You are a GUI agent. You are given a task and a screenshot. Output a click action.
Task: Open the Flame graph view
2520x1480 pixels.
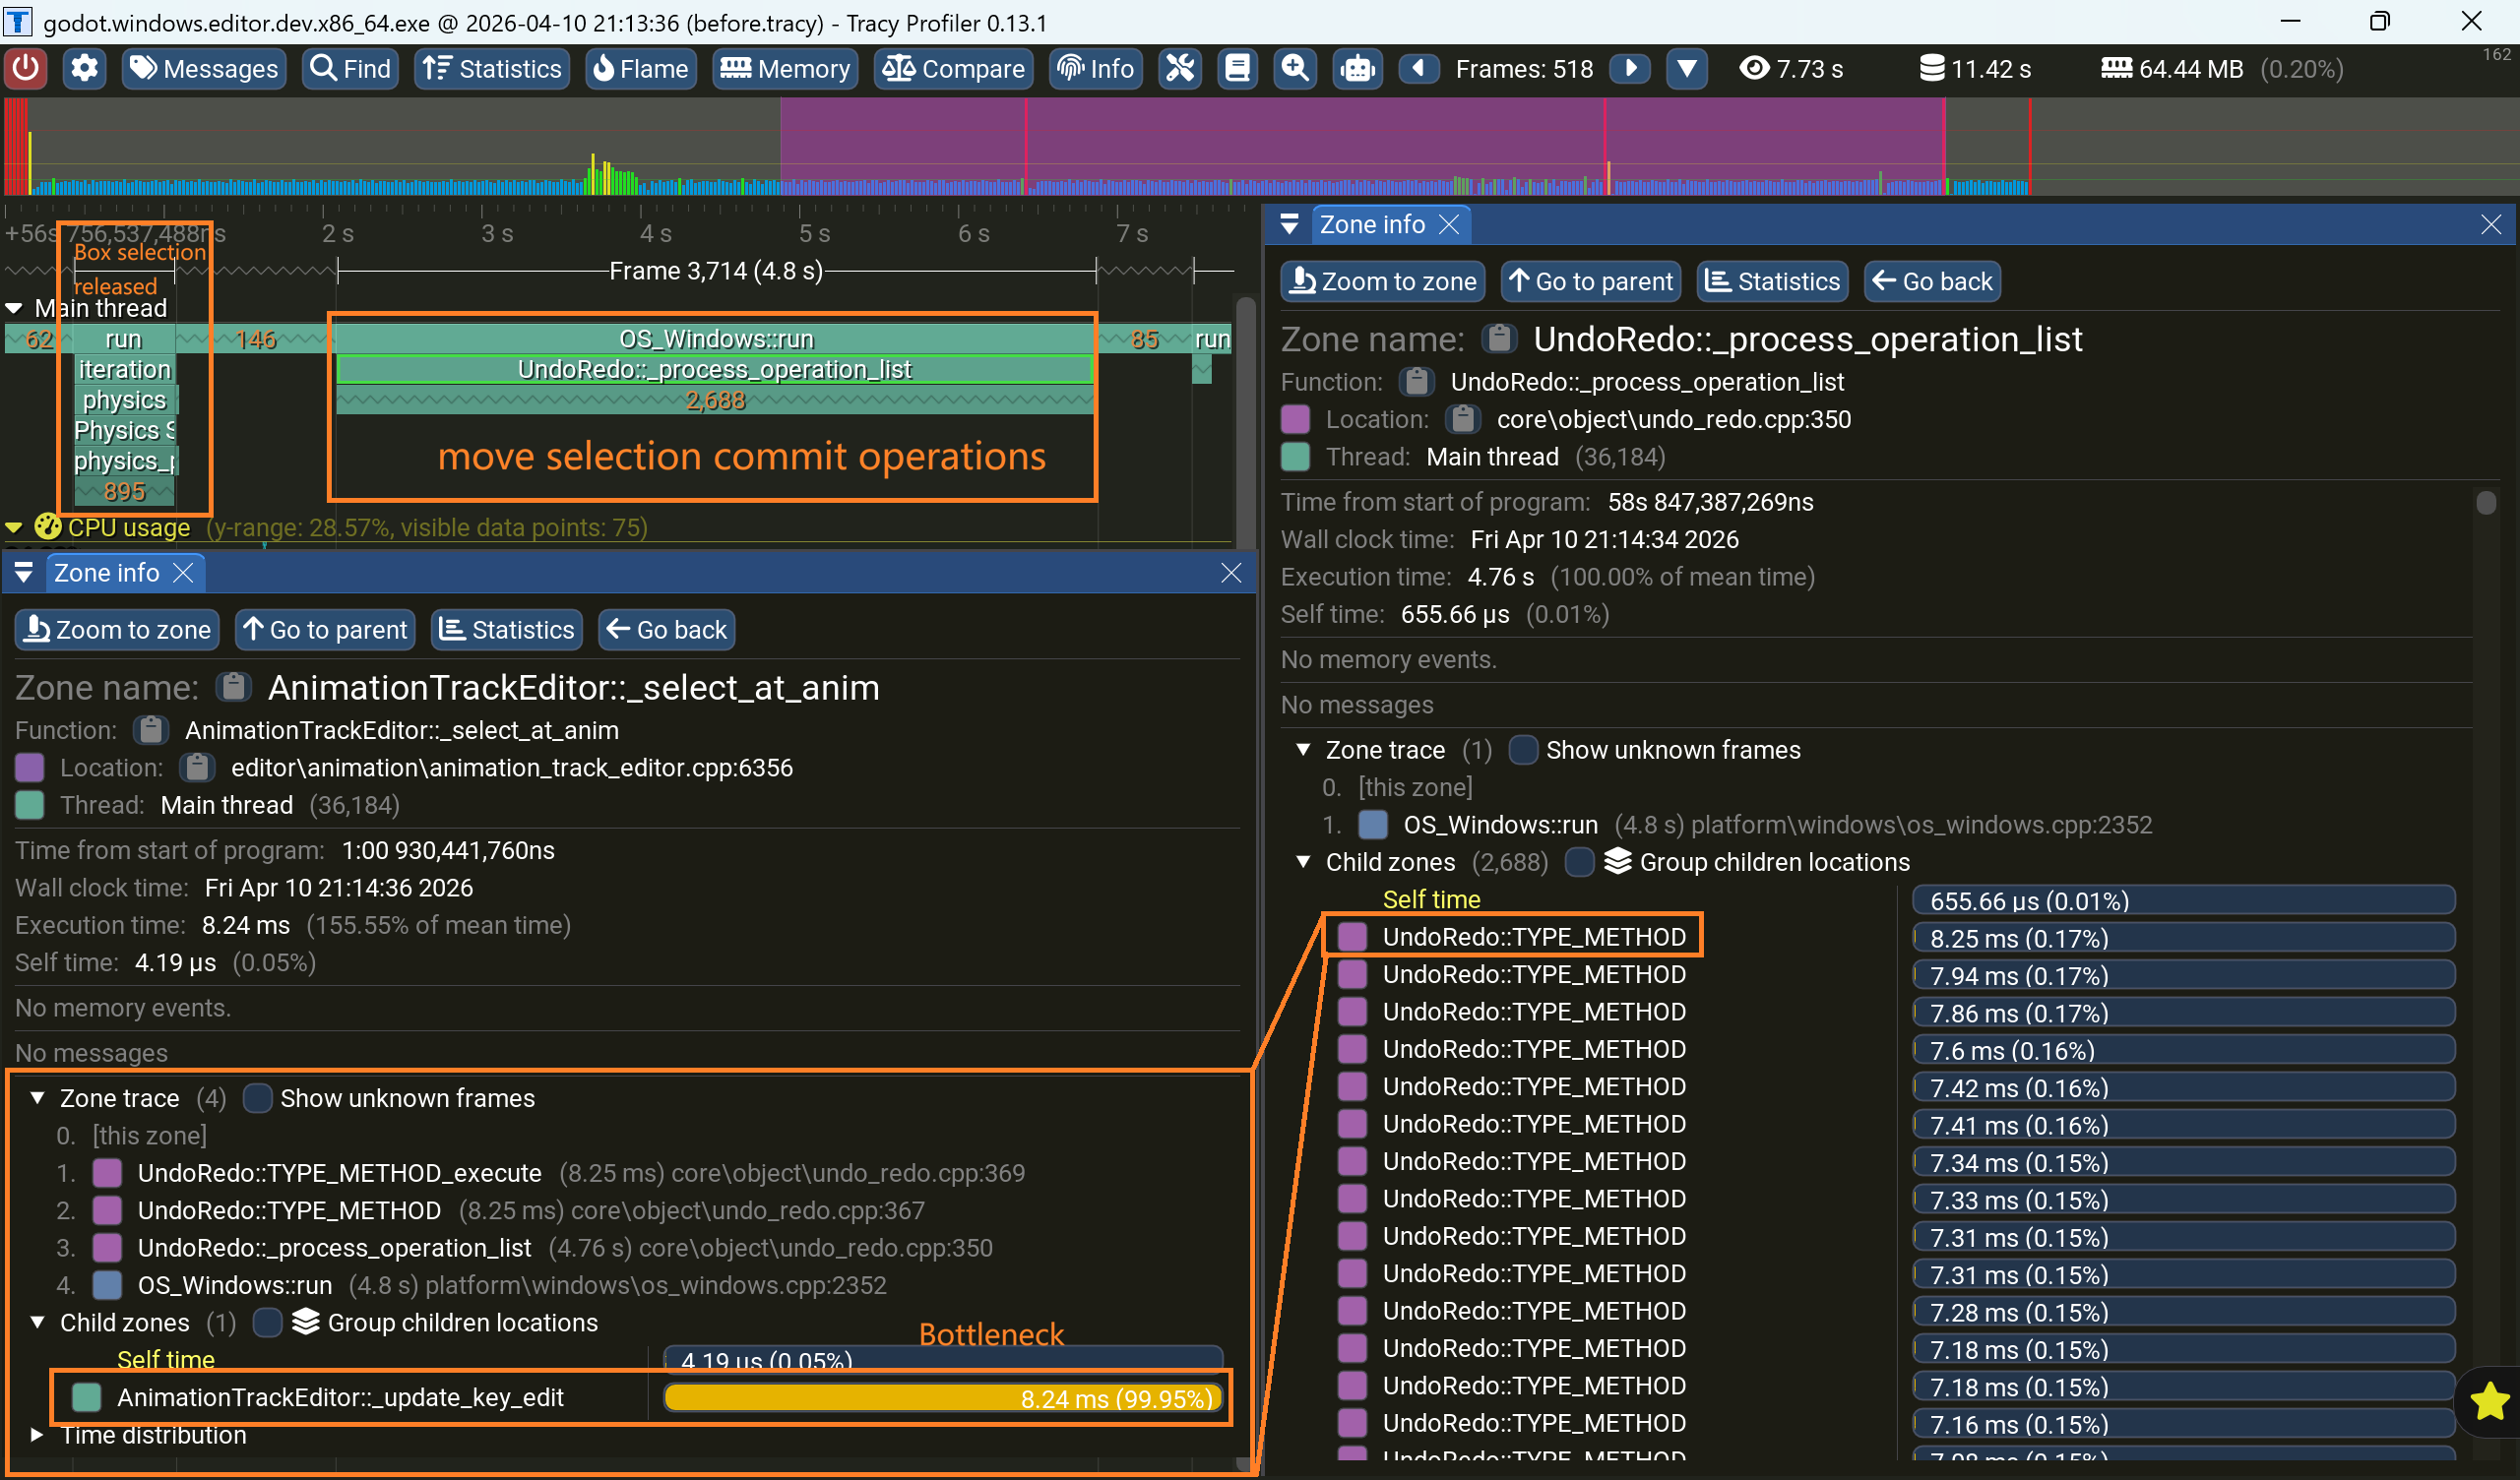pos(641,68)
